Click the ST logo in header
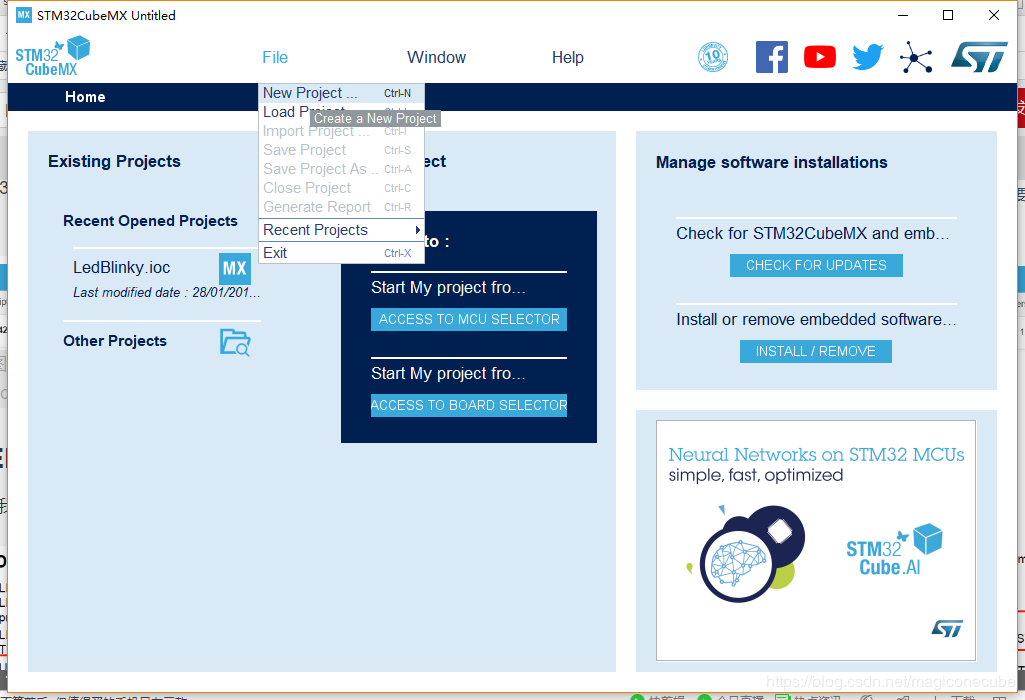Screen dimensions: 1025x700 pyautogui.click(x=979, y=57)
